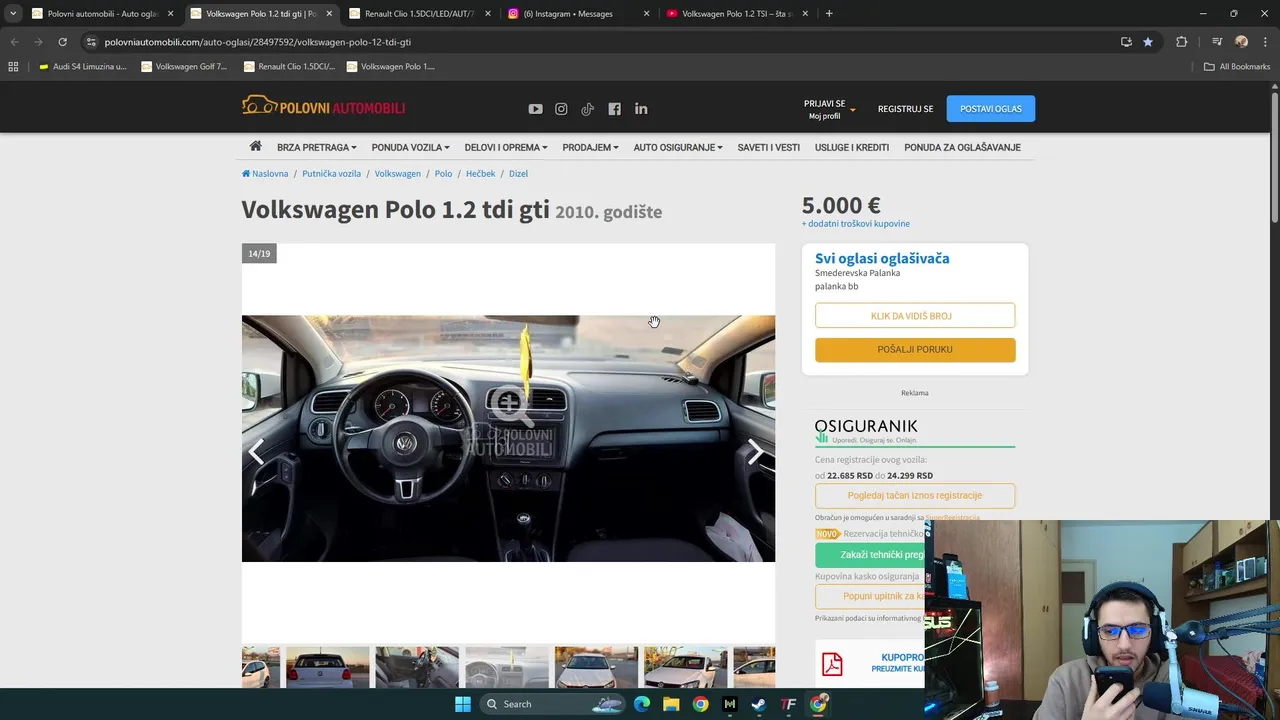Screen dimensions: 1280x720
Task: Open PONUDA ZA OGLAŠAVANJE menu item
Action: [962, 147]
